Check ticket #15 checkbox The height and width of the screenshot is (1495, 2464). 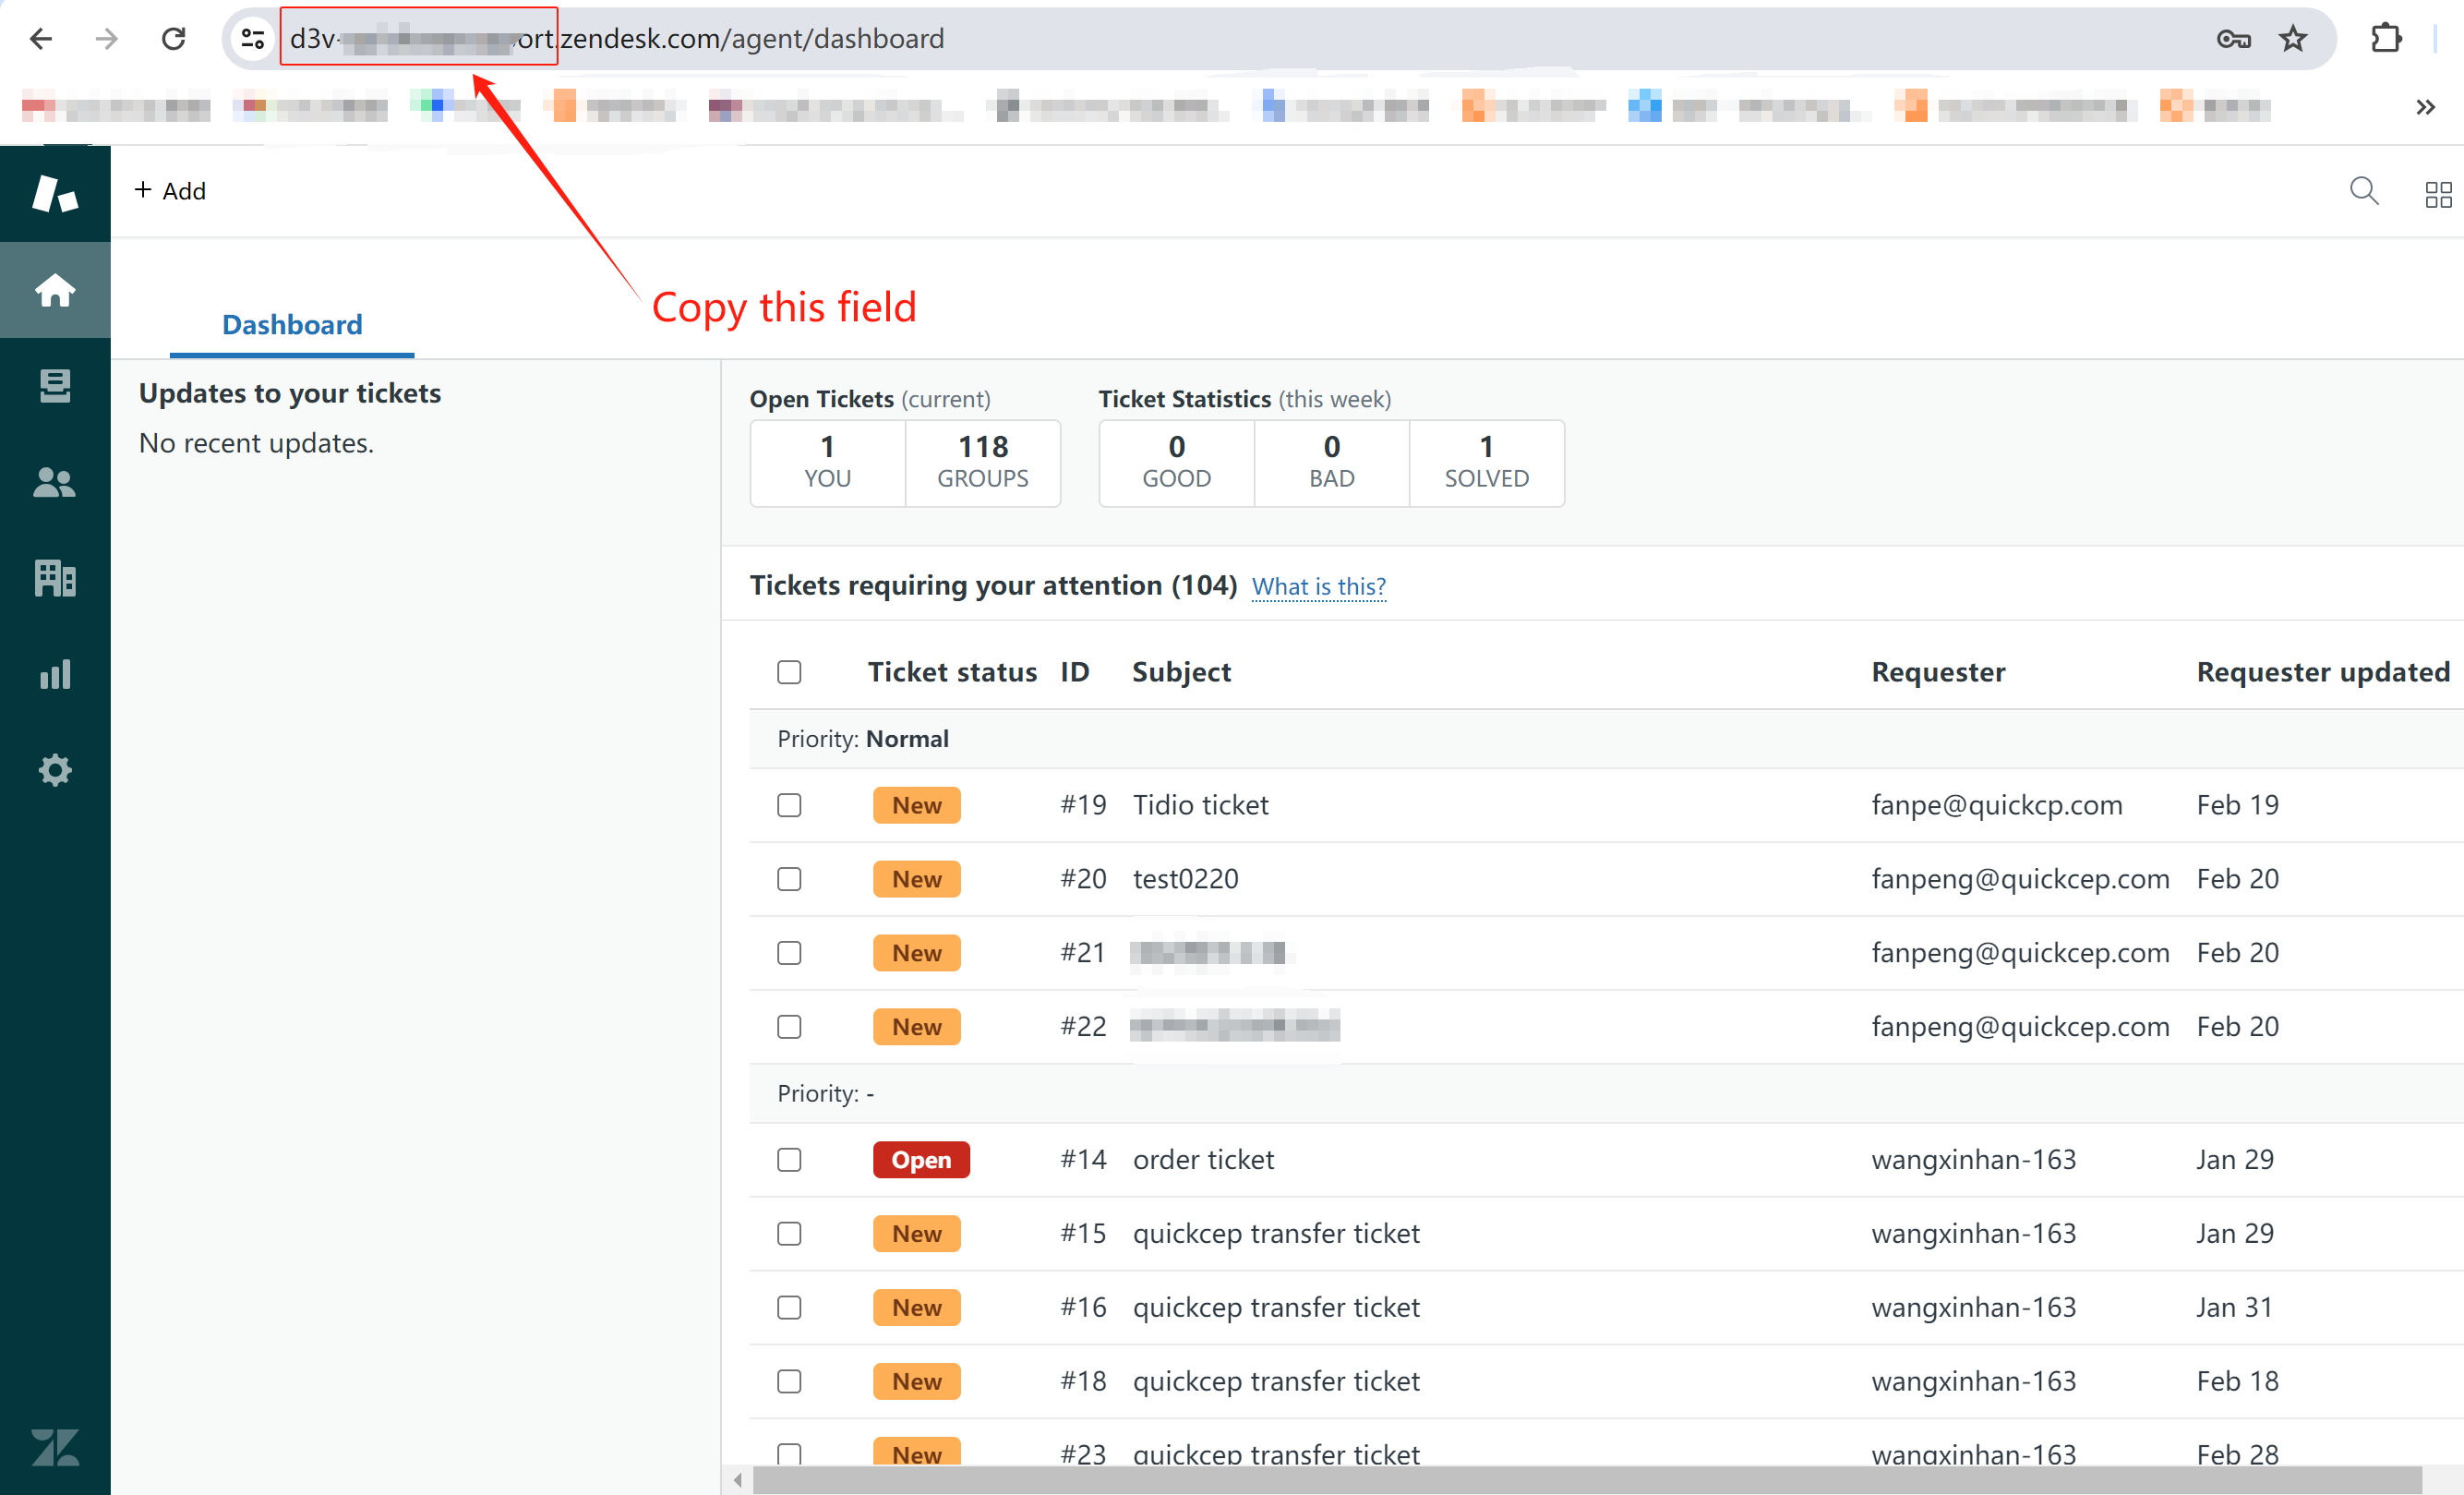tap(789, 1234)
